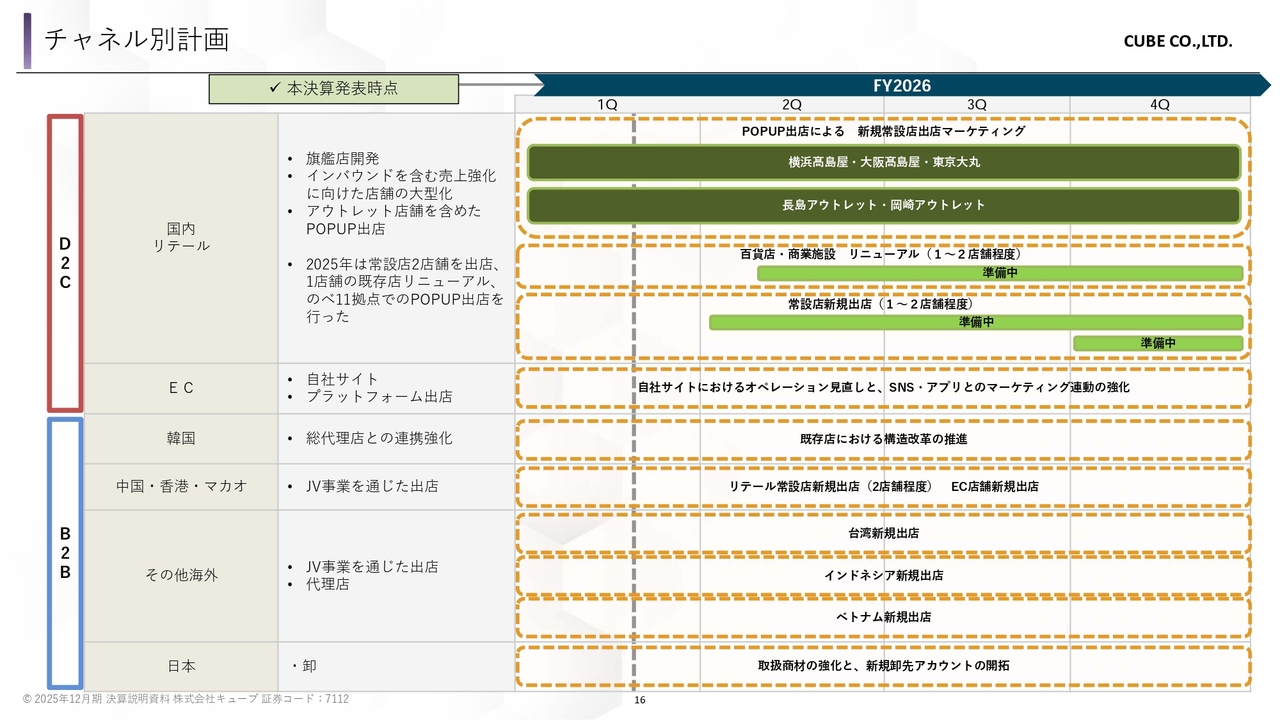Select the dark green 横浜高島屋・大阪高島屋・東京大丸 bar
Viewport: 1280px width, 720px height.
coord(883,162)
